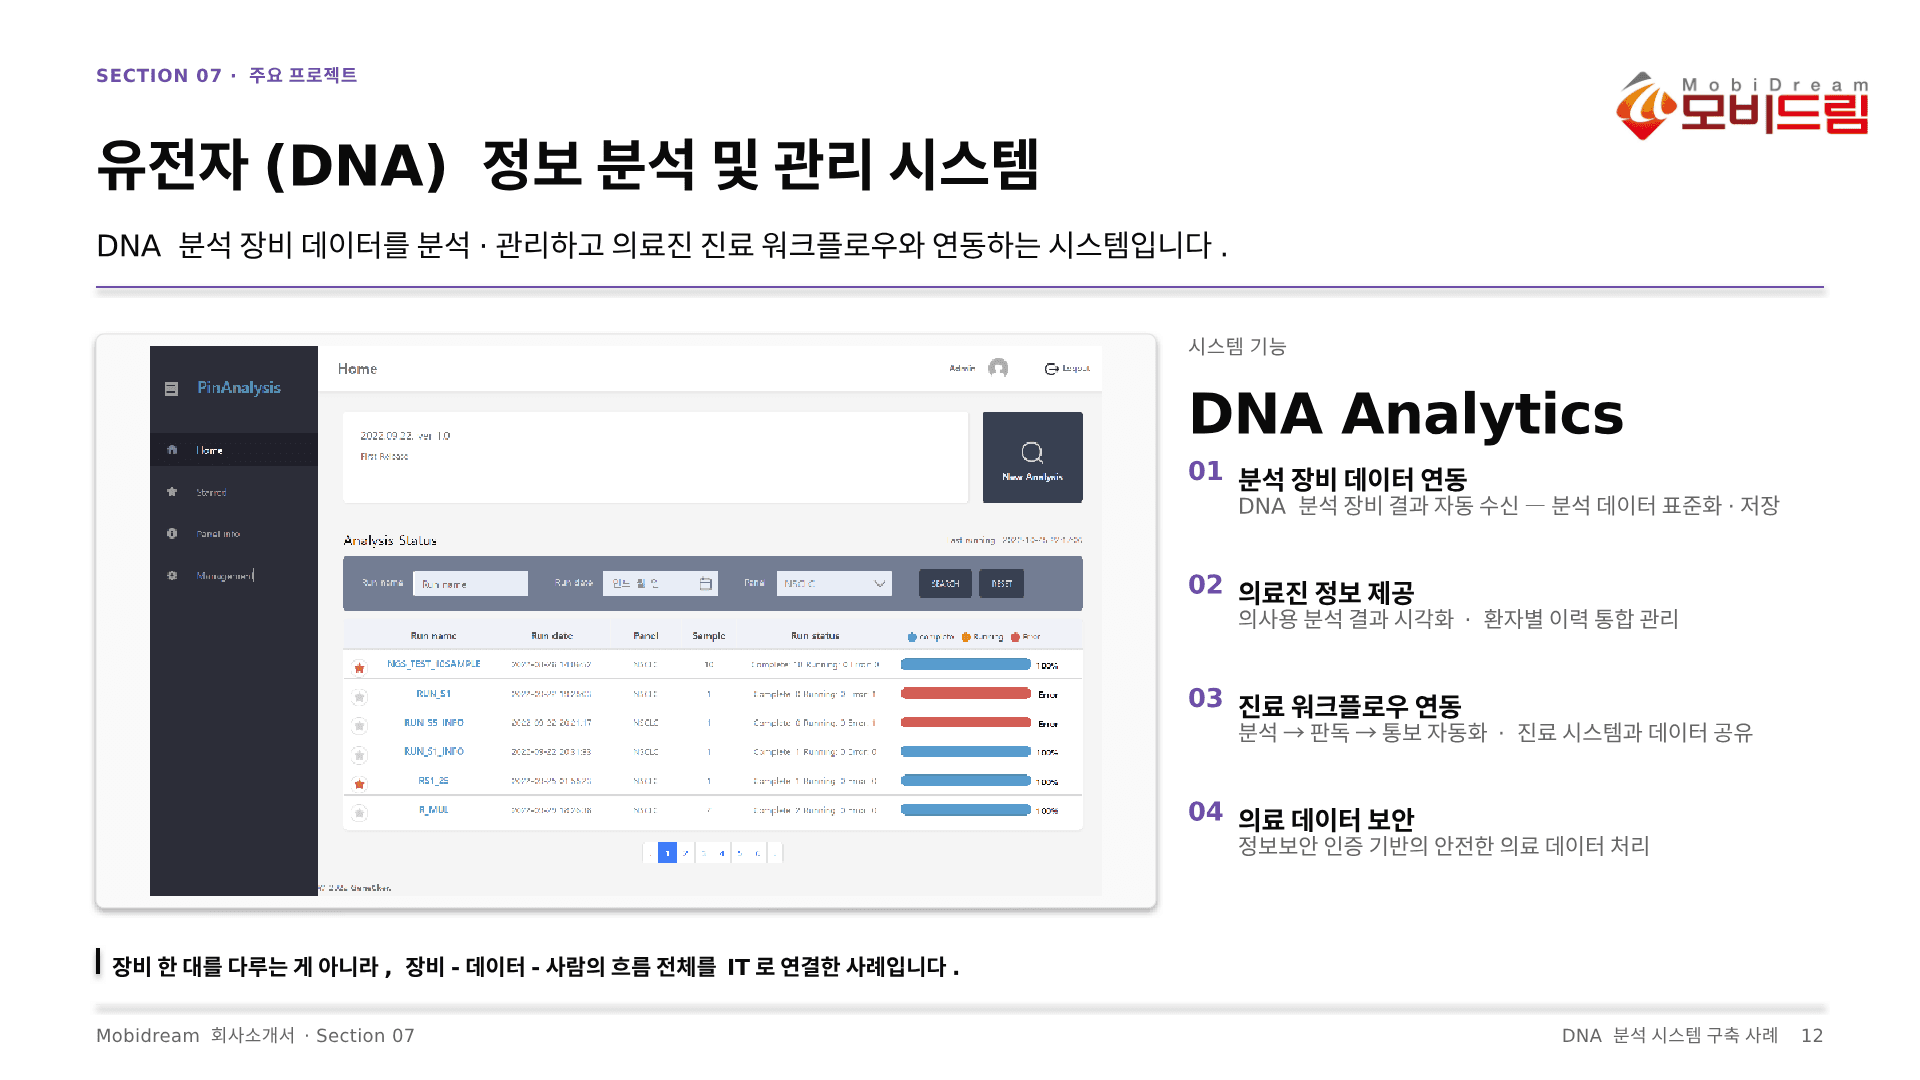This screenshot has height=1080, width=1920.
Task: Click the previous page arrow in pagination
Action: coord(650,853)
